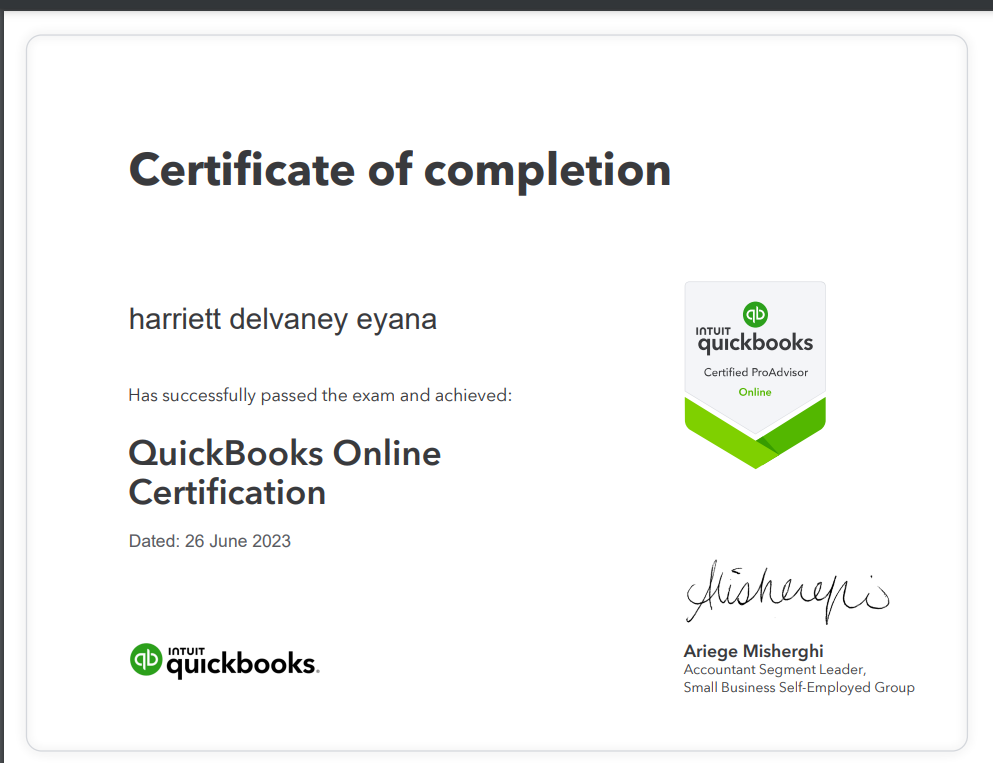Click the QuickBooks Online Certification title
The width and height of the screenshot is (993, 763).
(x=284, y=472)
